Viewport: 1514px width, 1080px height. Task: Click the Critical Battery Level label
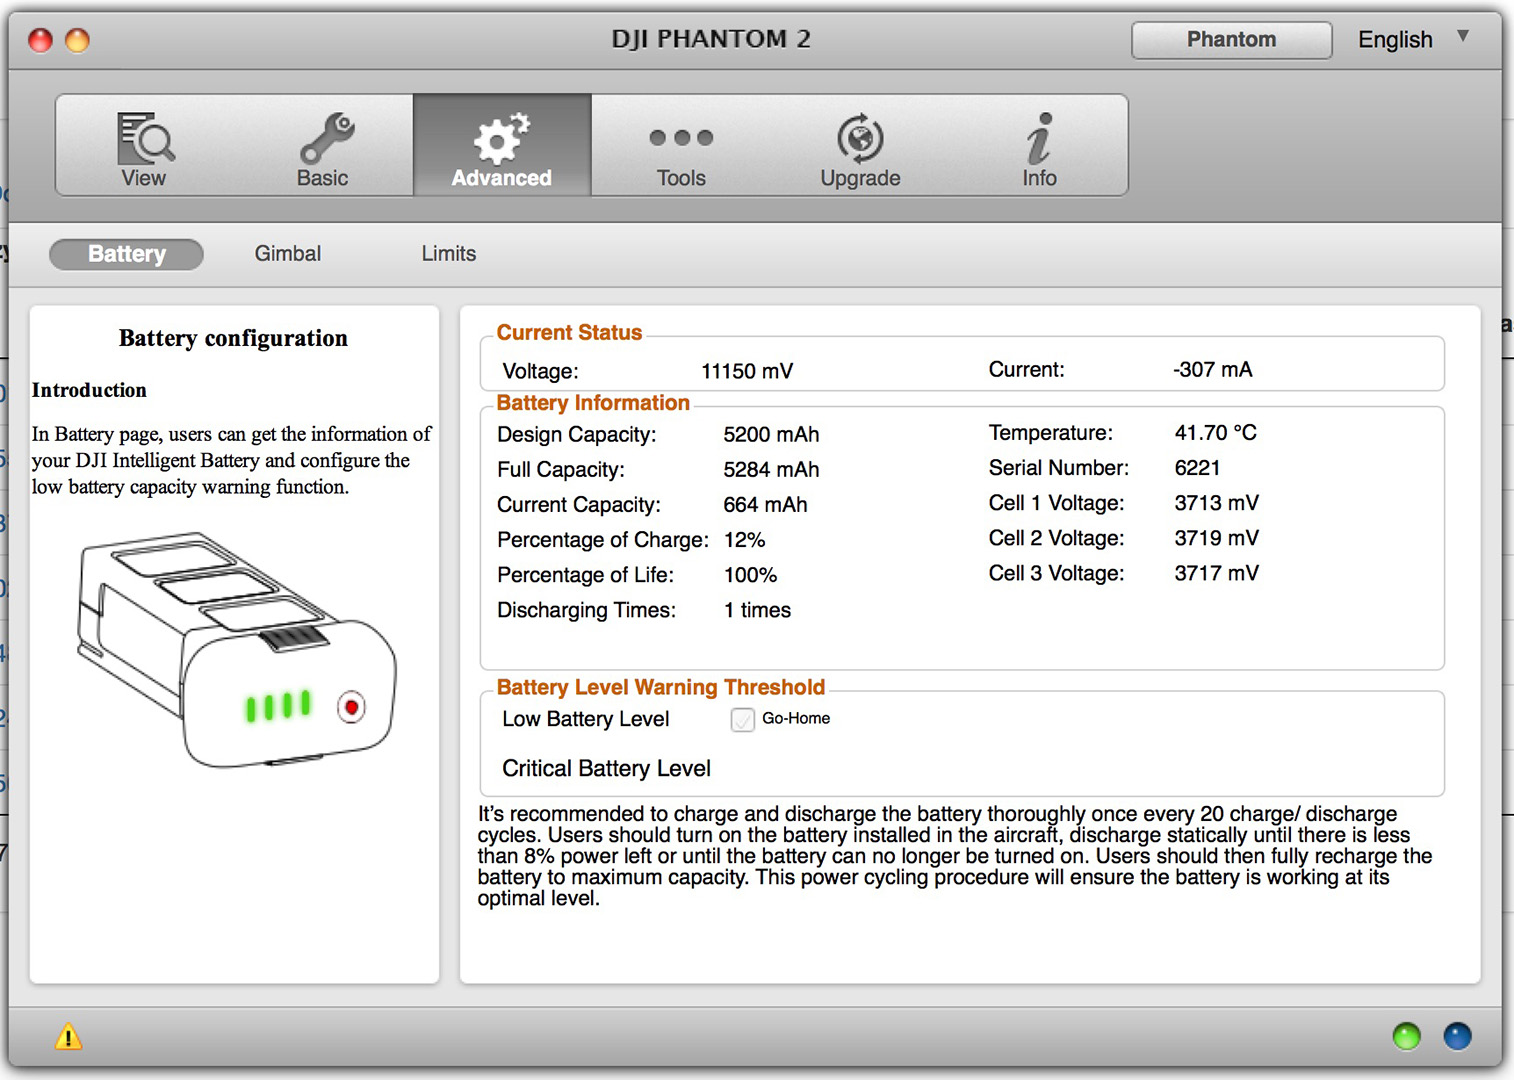606,768
